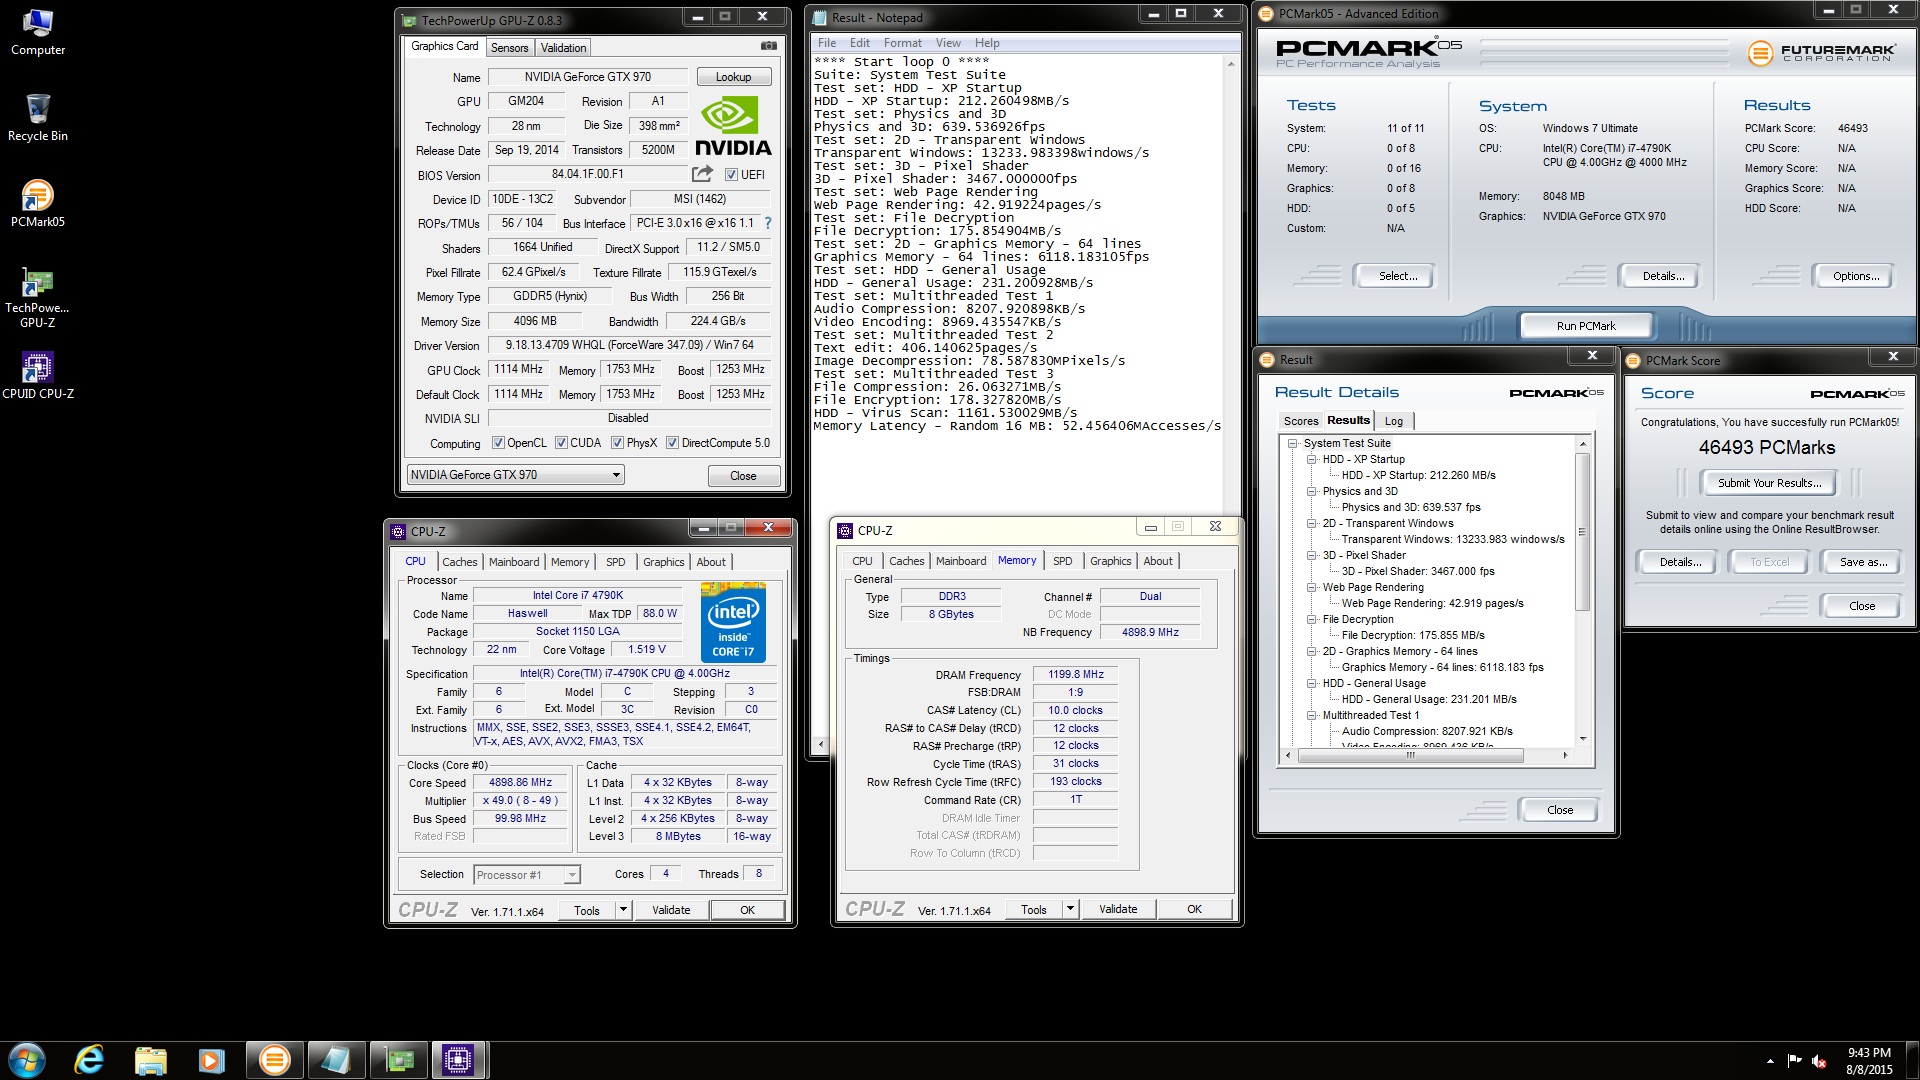Toggle the PhysX checkbox

(x=617, y=443)
